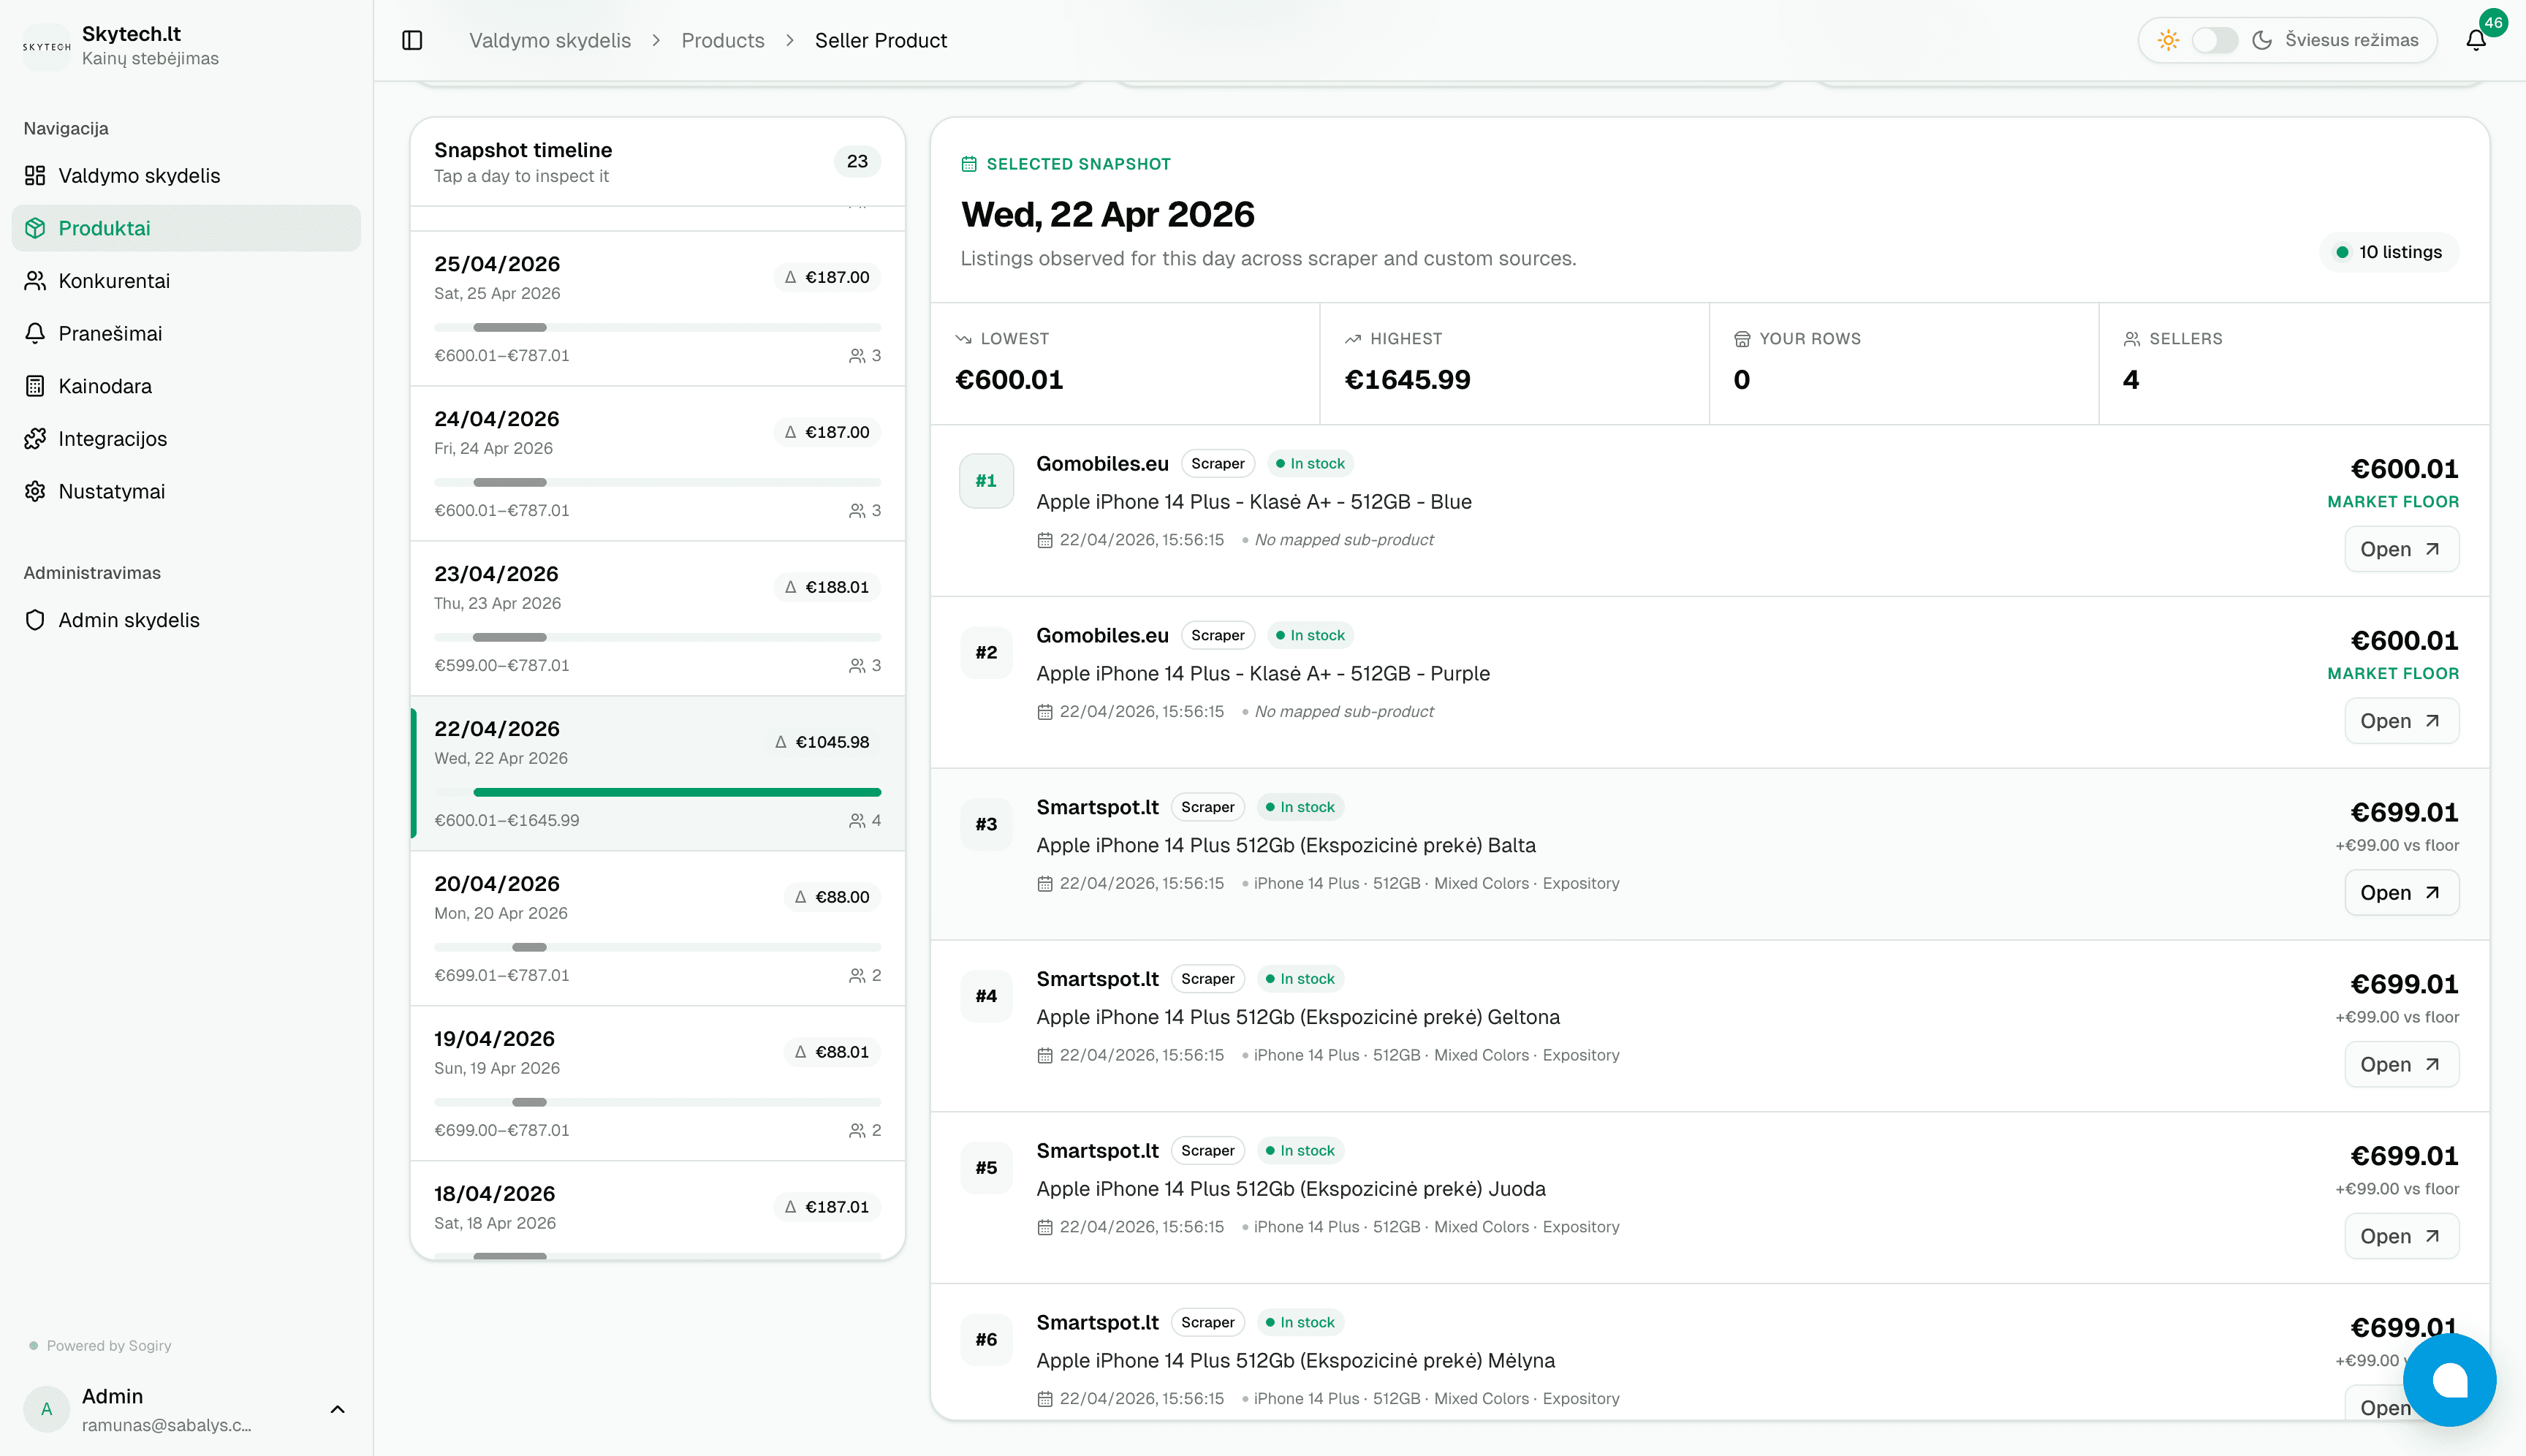Go to Integracijos in the sidebar

pyautogui.click(x=186, y=439)
